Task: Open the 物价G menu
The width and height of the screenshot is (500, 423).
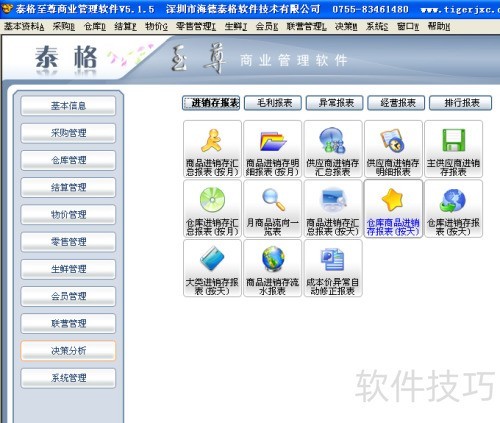Action: 156,27
